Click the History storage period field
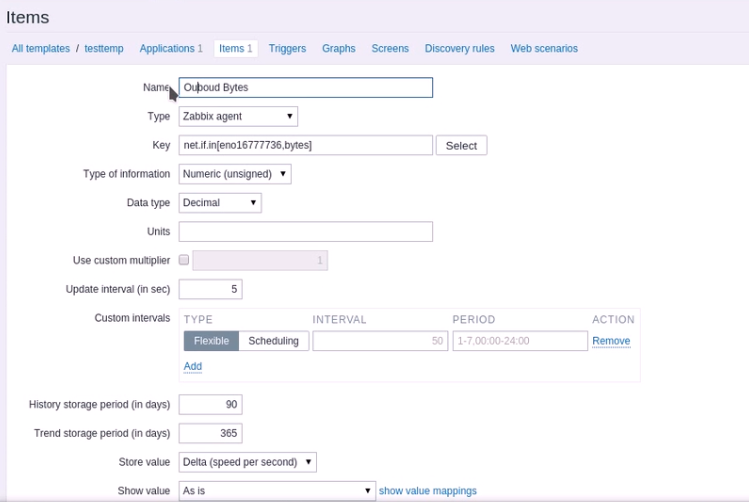 tap(211, 405)
